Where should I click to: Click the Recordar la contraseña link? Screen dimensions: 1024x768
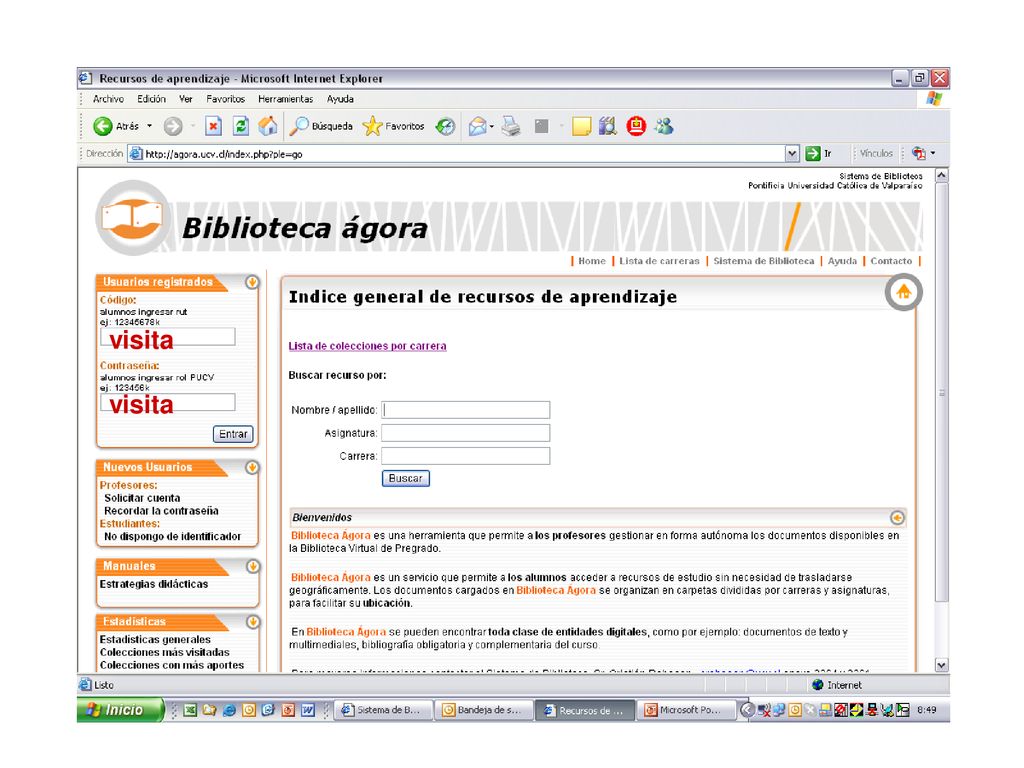pyautogui.click(x=161, y=511)
